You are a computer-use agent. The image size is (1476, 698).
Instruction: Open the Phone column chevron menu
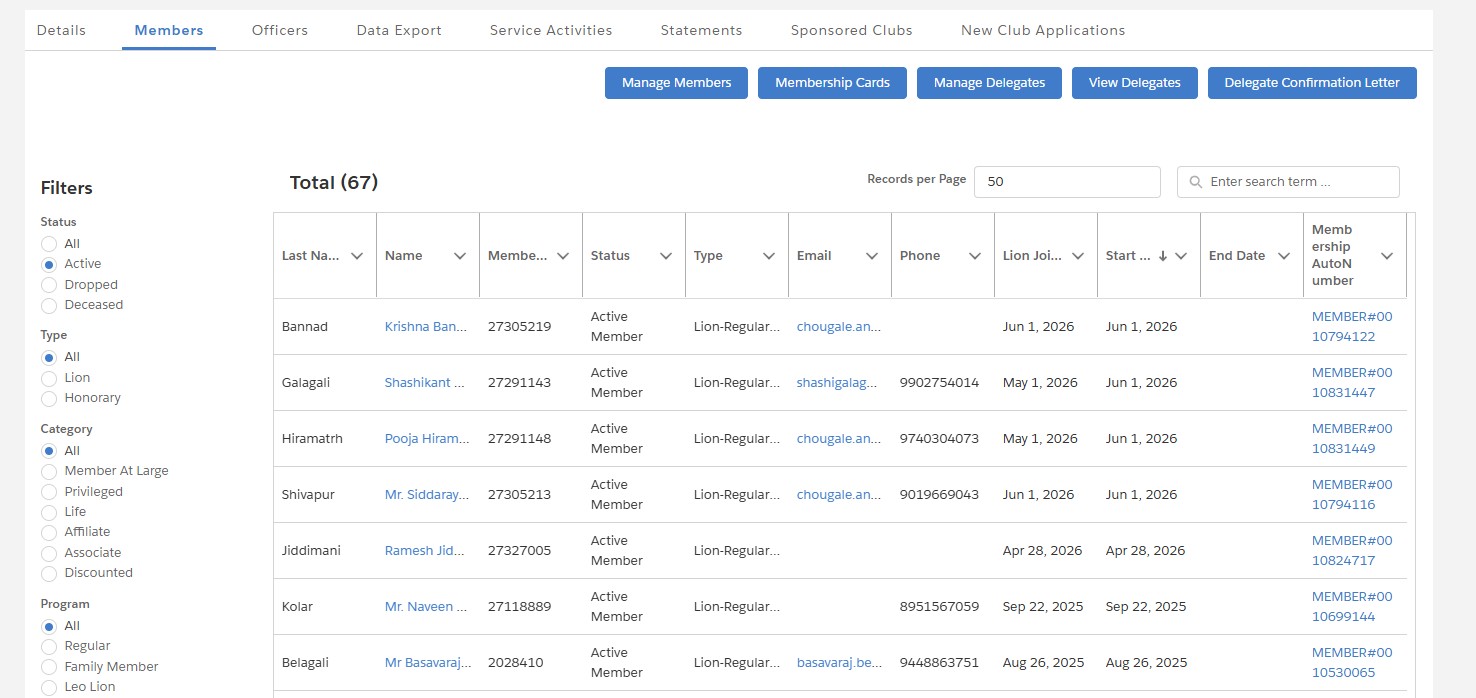975,256
